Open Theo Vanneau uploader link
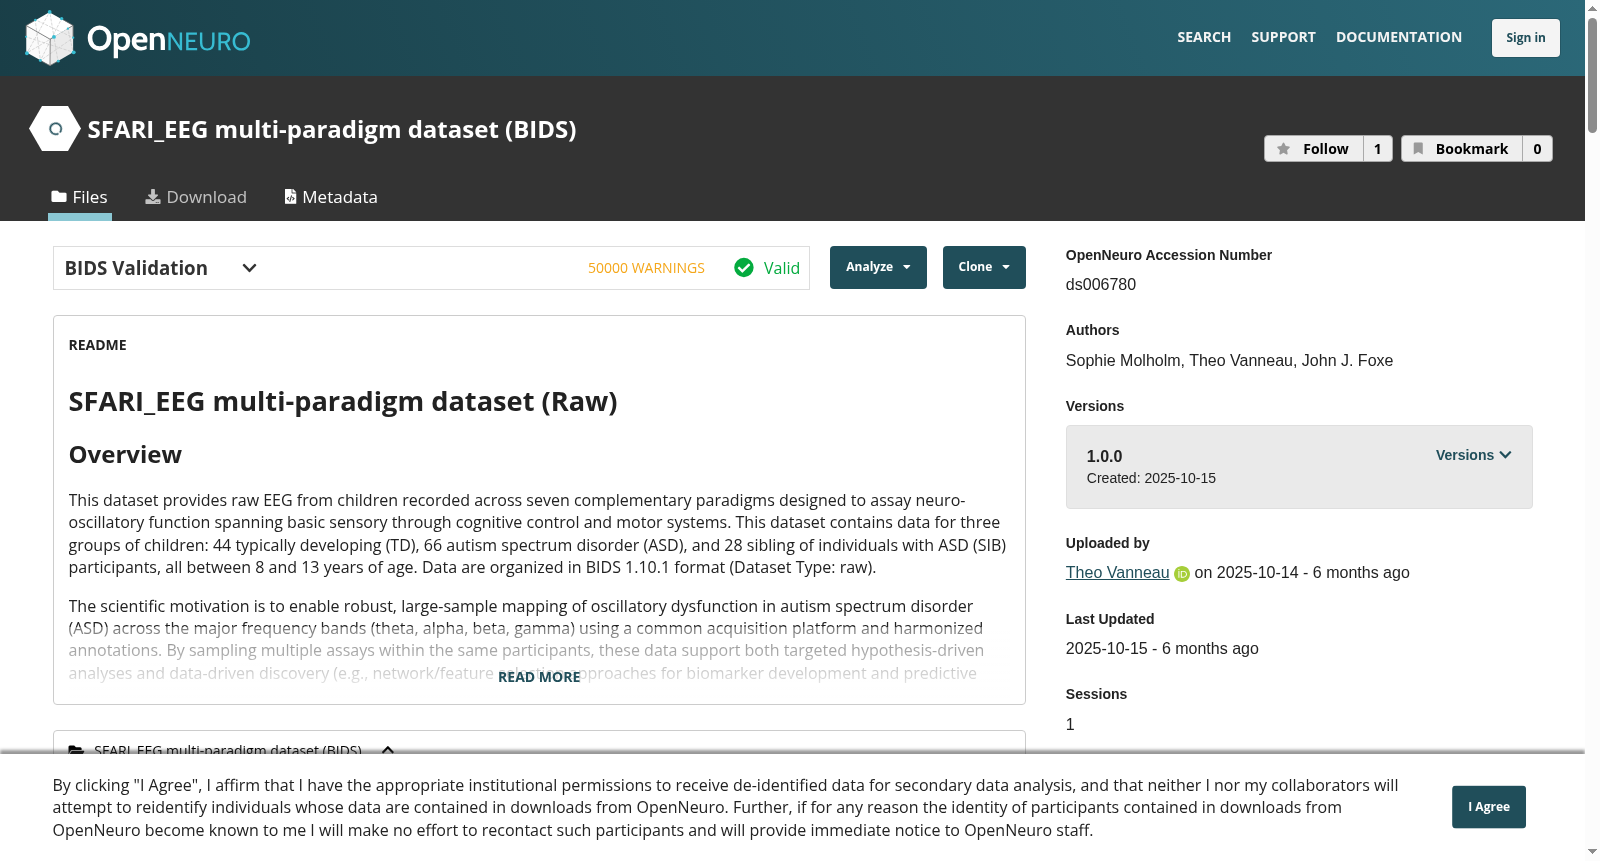This screenshot has width=1600, height=861. pyautogui.click(x=1117, y=573)
